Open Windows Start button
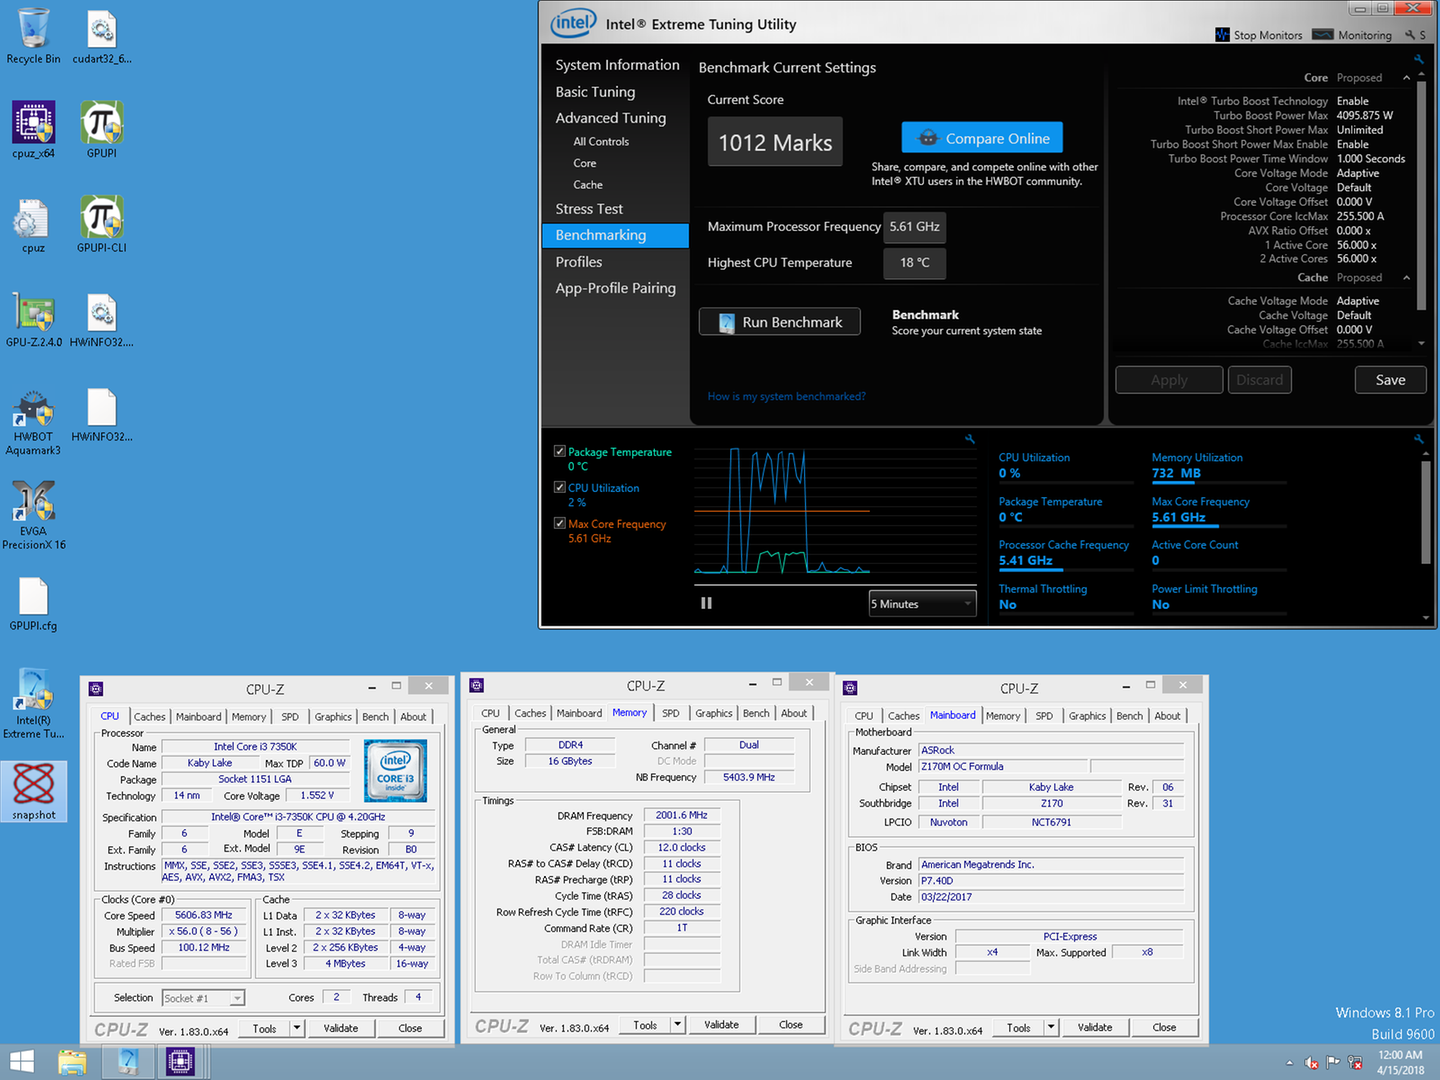The width and height of the screenshot is (1440, 1080). tap(22, 1061)
